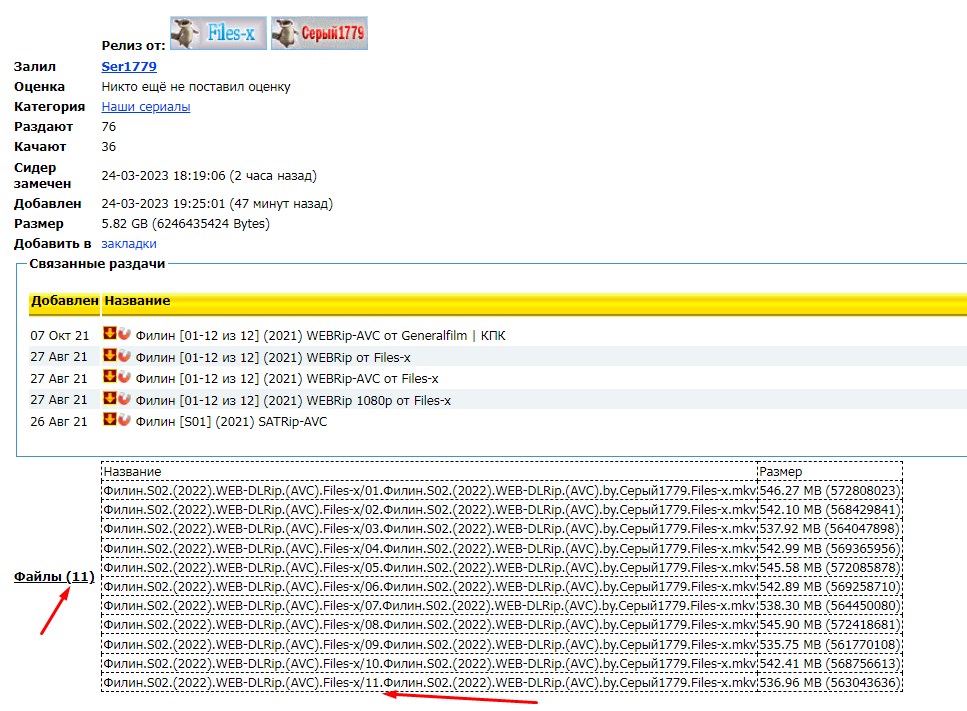Viewport: 967px width, 711px height.
Task: Click download arrow for WEBRip-AVC от Files-x
Action: (x=110, y=377)
